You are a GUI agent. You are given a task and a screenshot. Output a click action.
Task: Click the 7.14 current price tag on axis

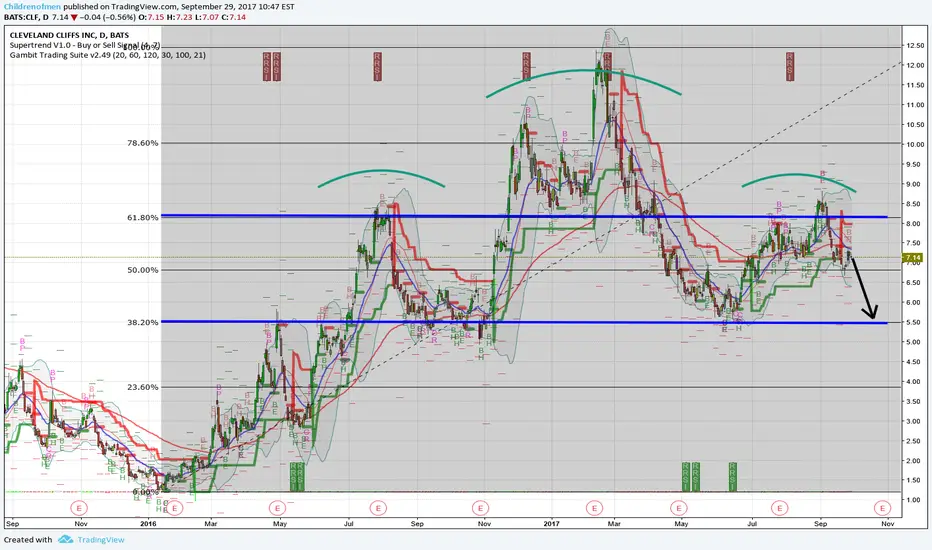pyautogui.click(x=912, y=257)
